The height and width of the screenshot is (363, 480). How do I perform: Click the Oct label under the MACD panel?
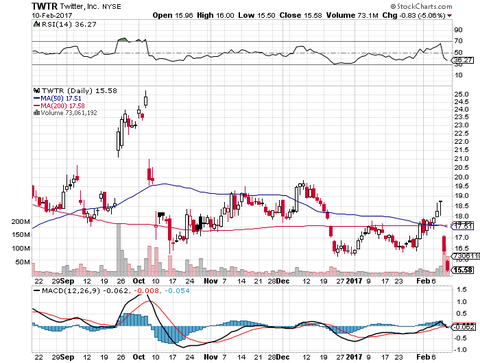tap(139, 357)
